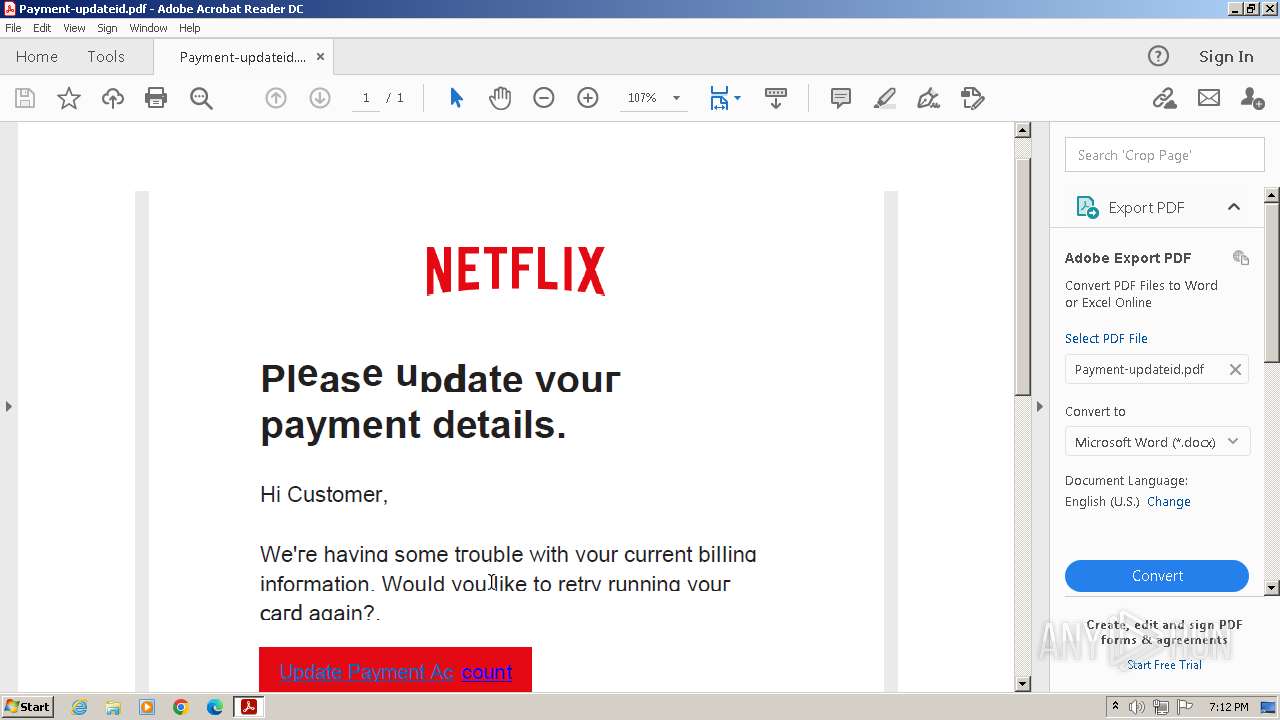Go to next page arrow
Screen dimensions: 1280x720
[x=320, y=98]
